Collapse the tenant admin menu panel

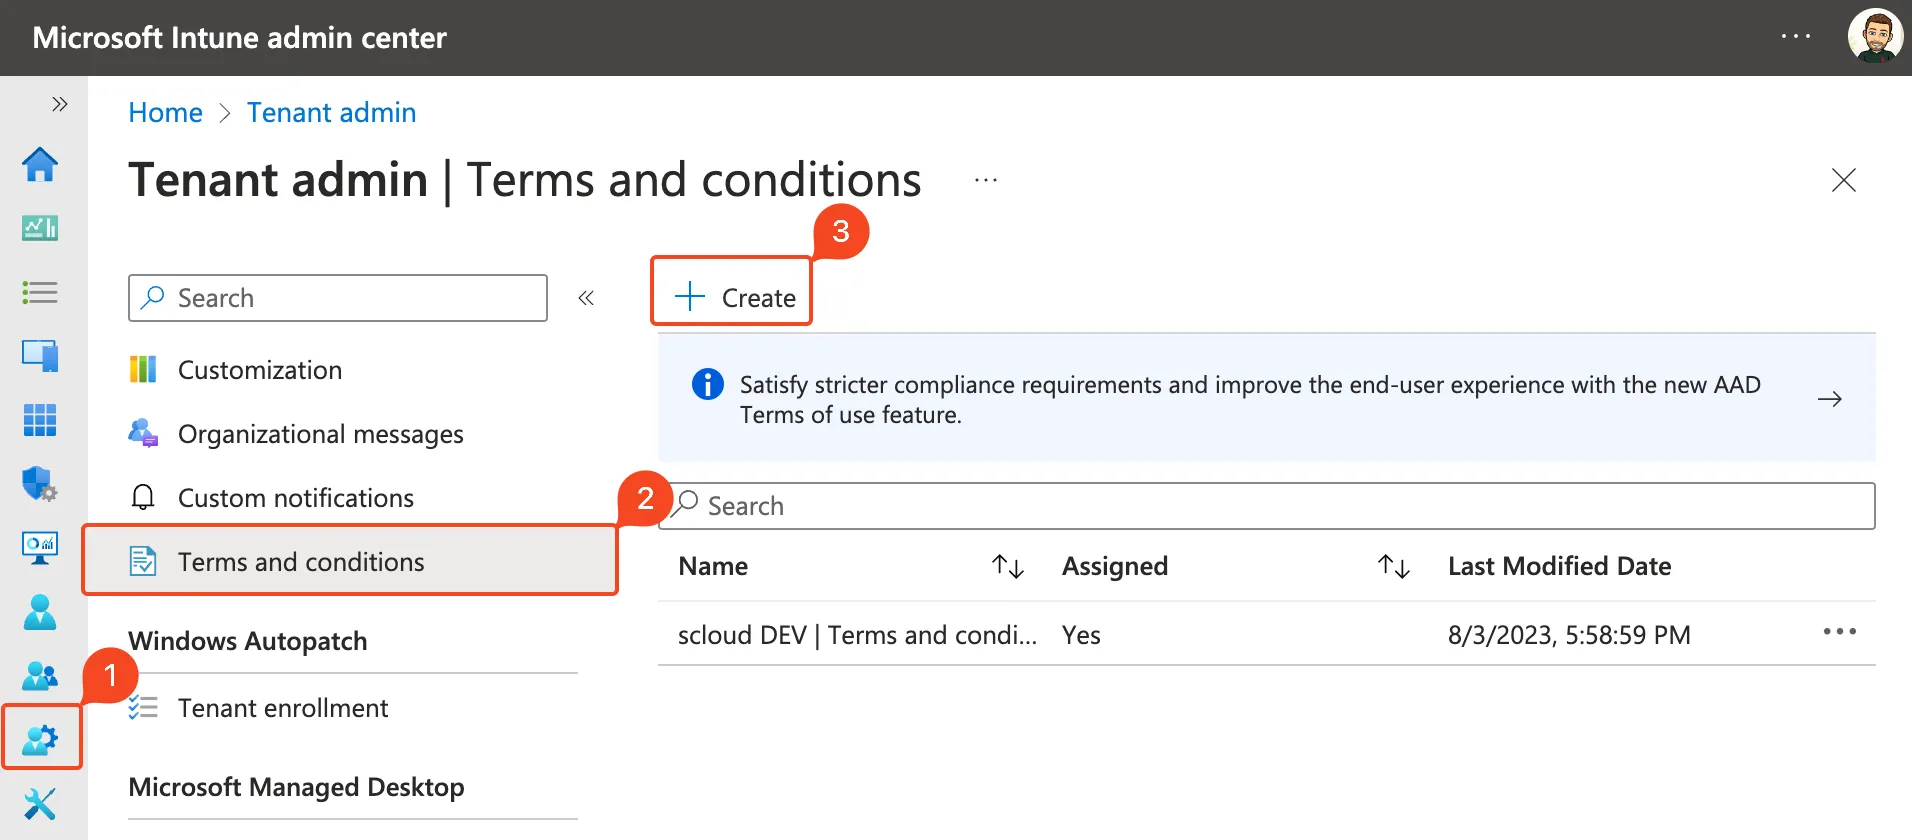point(586,298)
